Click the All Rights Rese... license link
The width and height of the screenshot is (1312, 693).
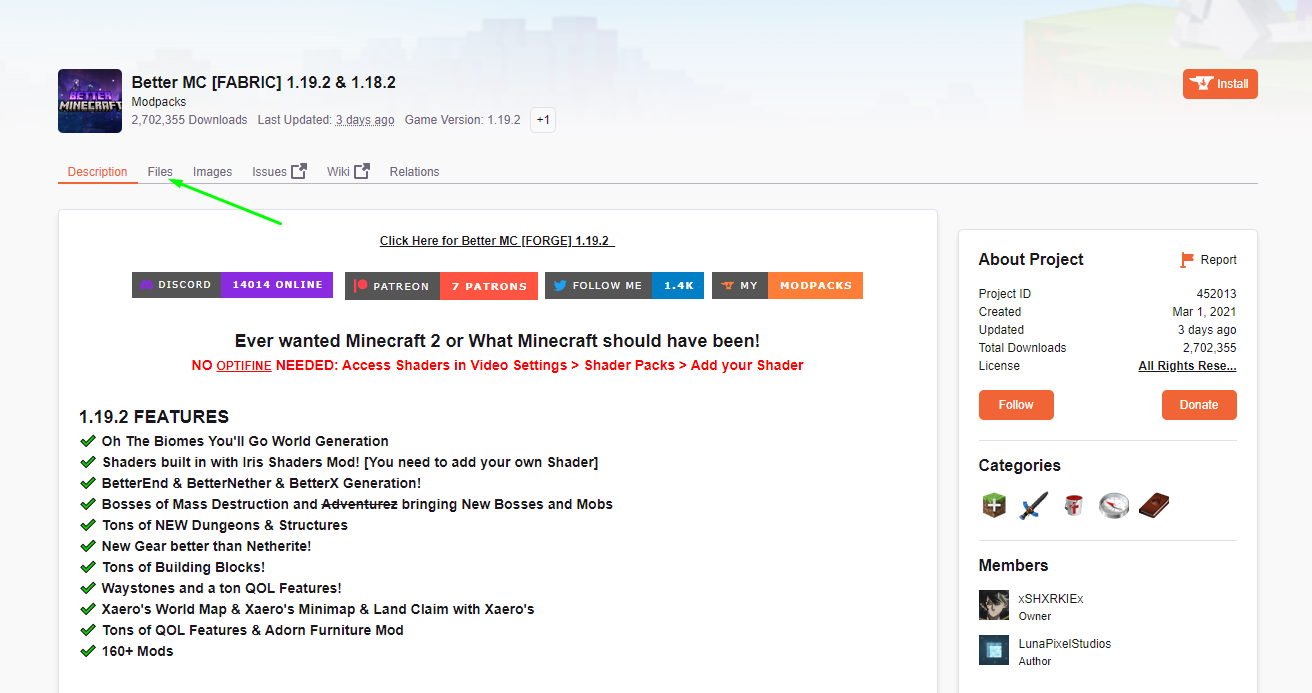[x=1187, y=366]
